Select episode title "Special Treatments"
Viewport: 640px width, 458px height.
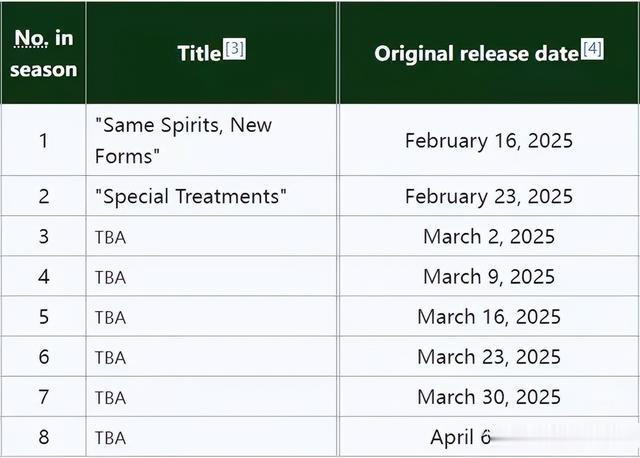[191, 196]
